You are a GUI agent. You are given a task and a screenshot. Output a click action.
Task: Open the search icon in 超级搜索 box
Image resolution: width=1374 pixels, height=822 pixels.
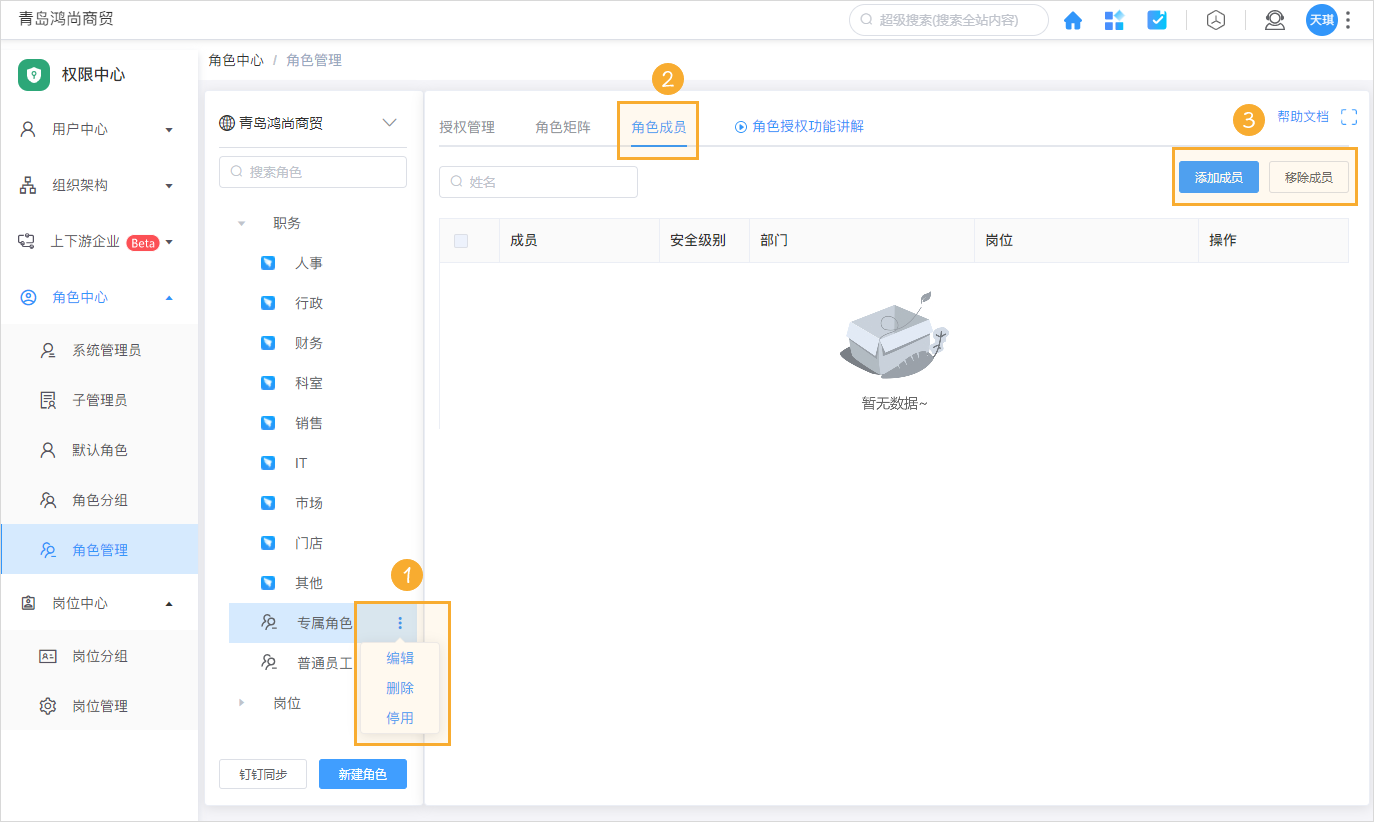click(x=866, y=19)
